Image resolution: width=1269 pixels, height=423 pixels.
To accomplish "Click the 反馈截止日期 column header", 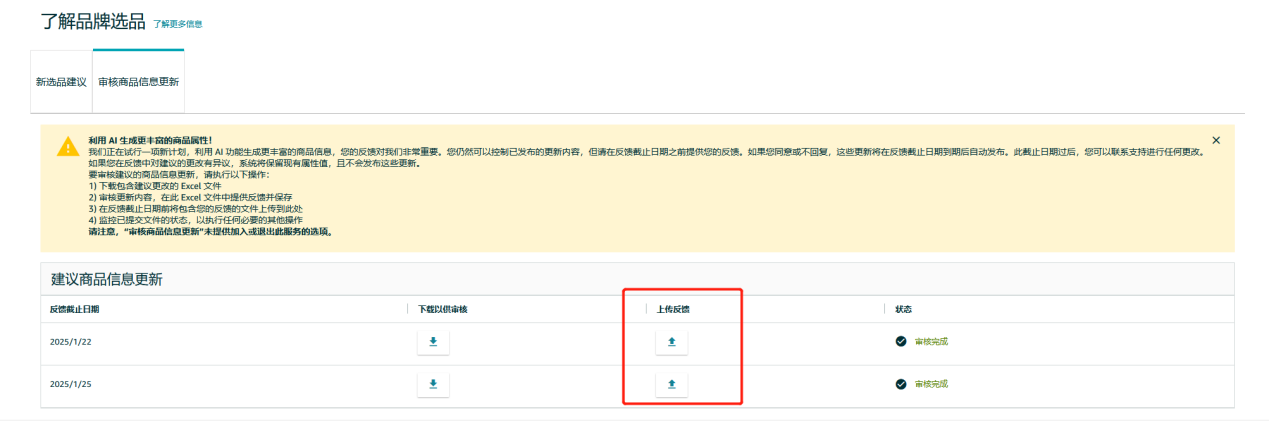I will pyautogui.click(x=75, y=309).
